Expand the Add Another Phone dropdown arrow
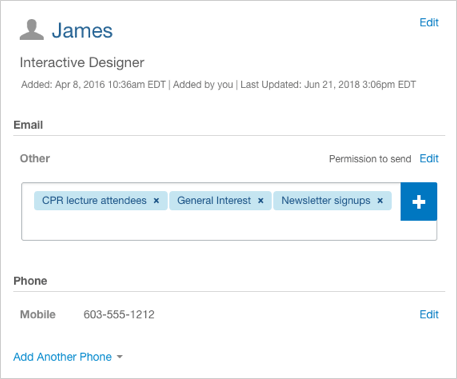Image resolution: width=457 pixels, height=379 pixels. [x=119, y=357]
